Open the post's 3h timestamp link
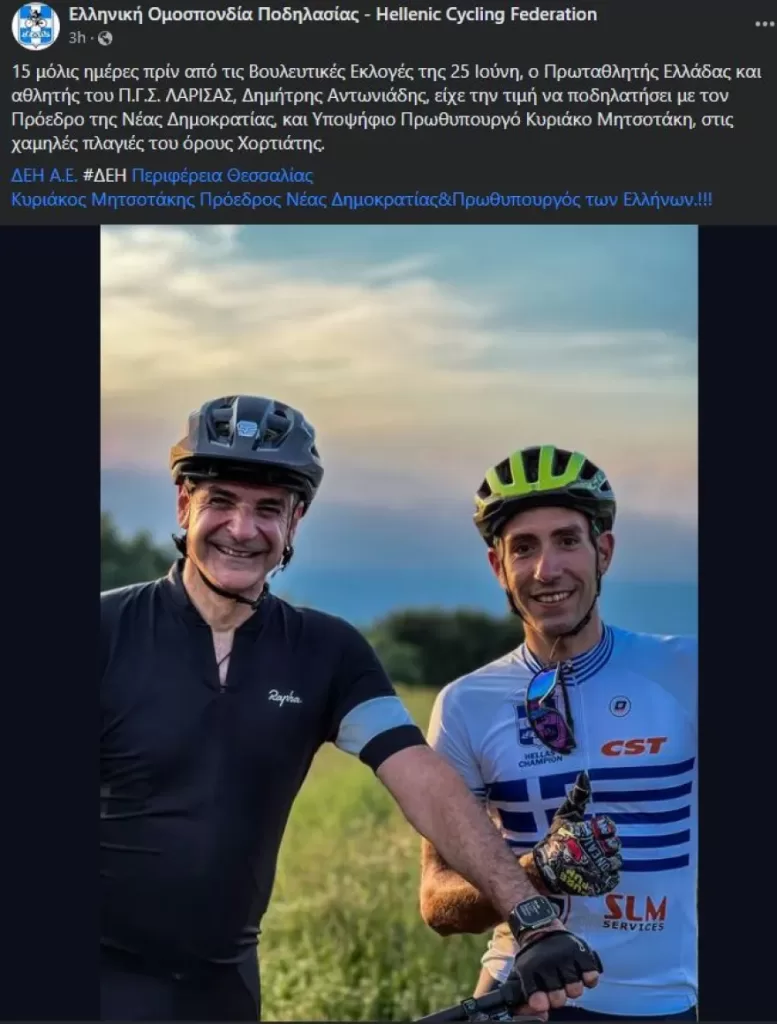 77,38
